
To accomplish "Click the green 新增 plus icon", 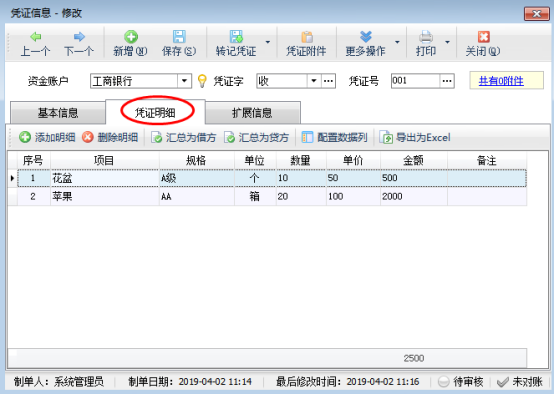I will click(x=131, y=37).
